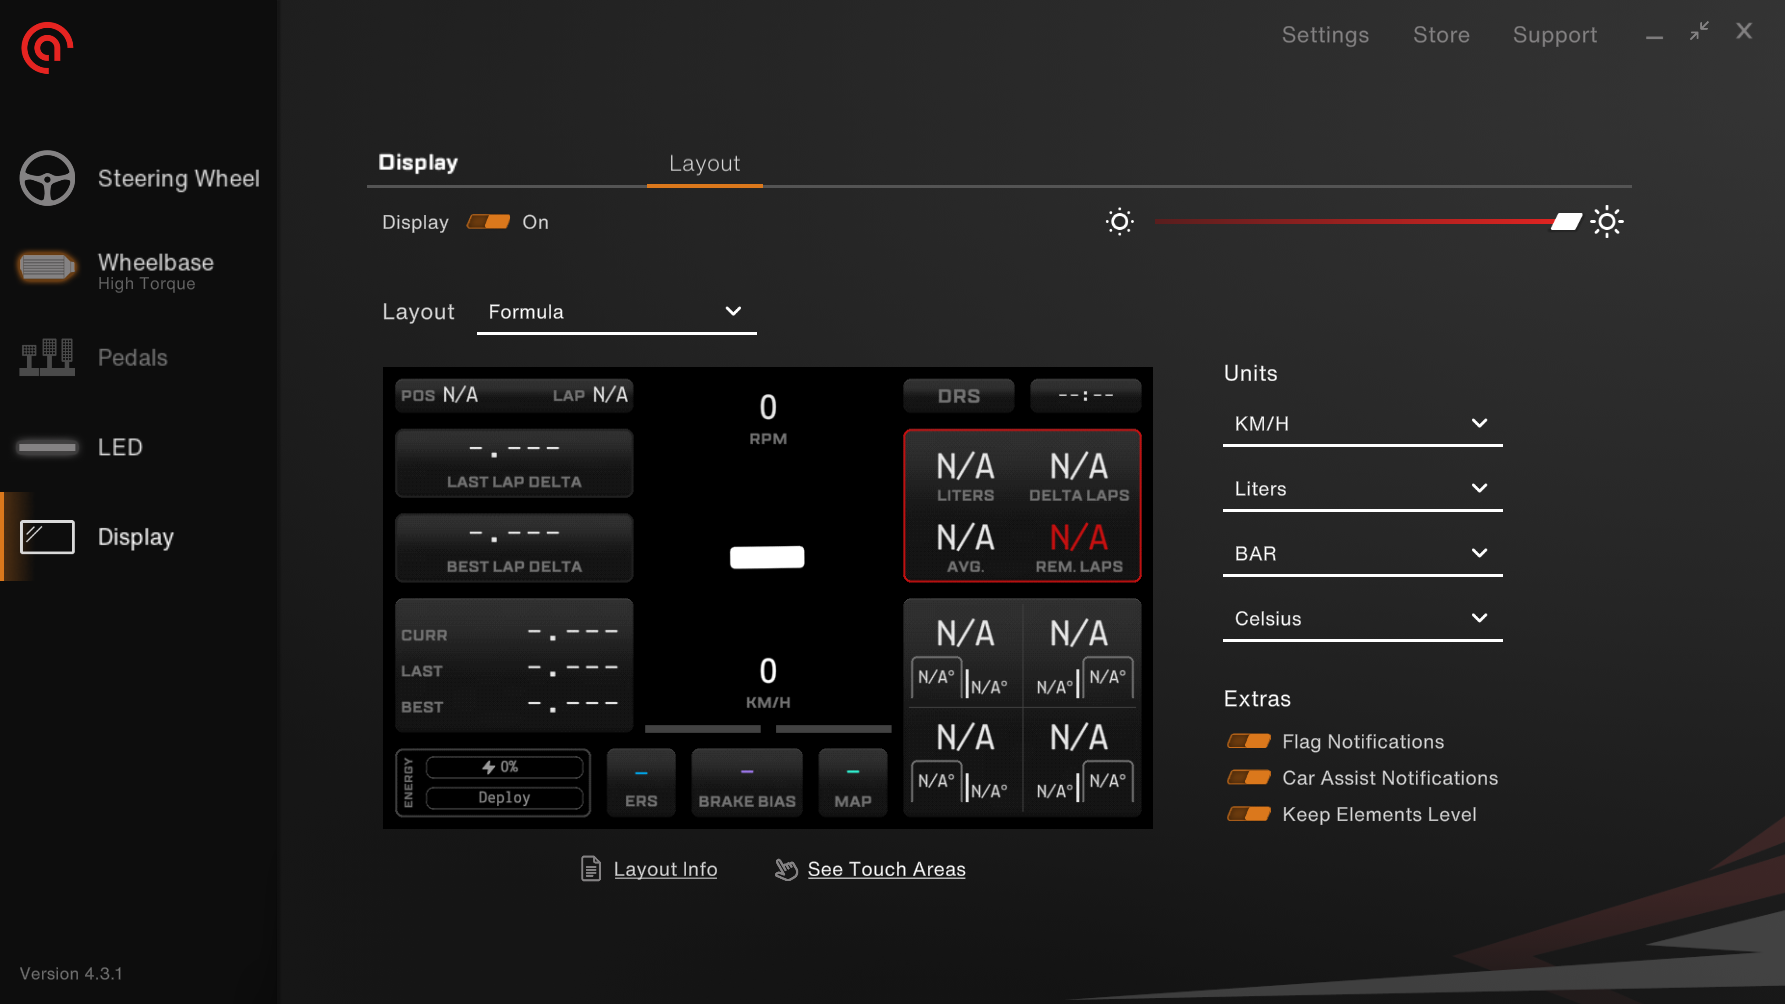The width and height of the screenshot is (1785, 1004).
Task: Click the low brightness sun icon
Action: tap(1119, 222)
